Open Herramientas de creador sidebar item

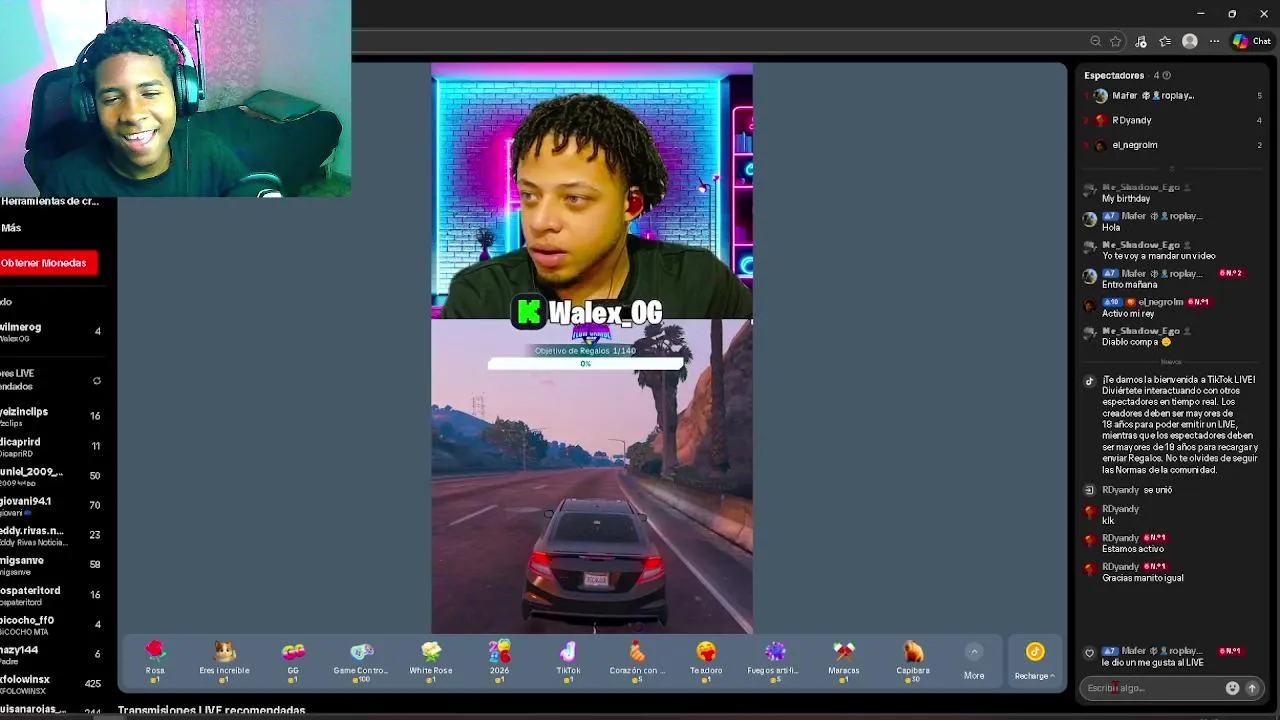[x=49, y=201]
